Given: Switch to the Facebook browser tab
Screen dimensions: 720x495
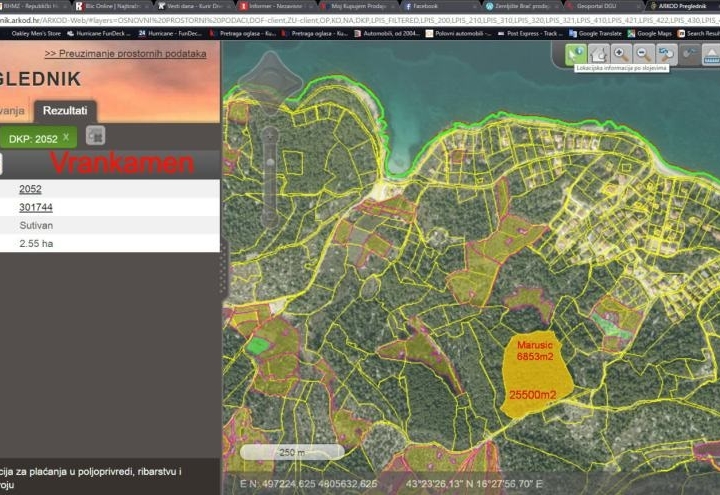Looking at the screenshot, I should pos(425,6).
